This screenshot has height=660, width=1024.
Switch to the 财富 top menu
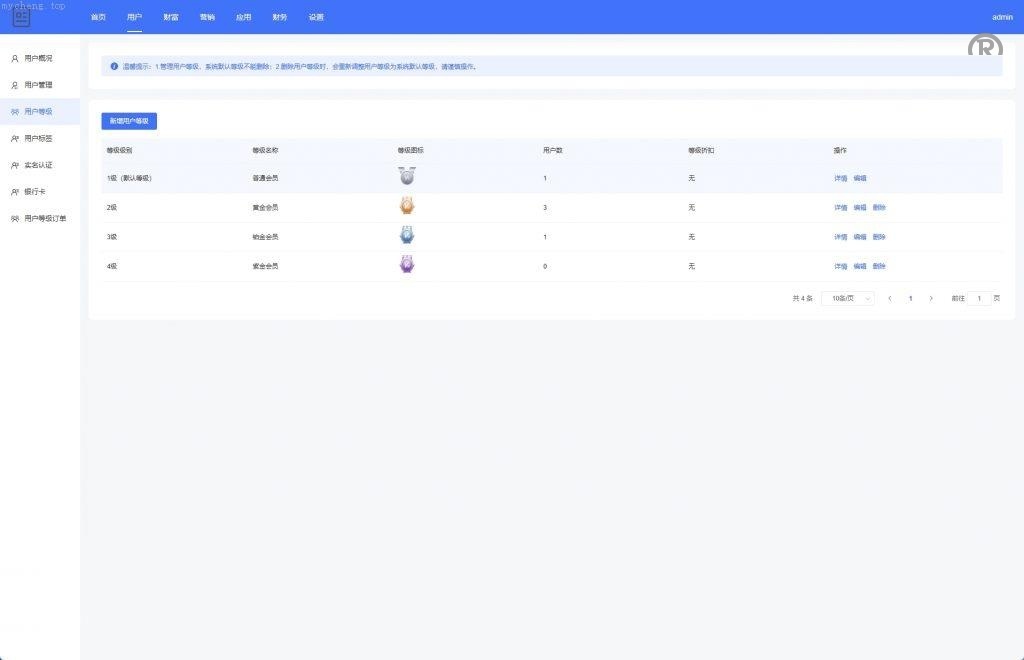pyautogui.click(x=171, y=17)
